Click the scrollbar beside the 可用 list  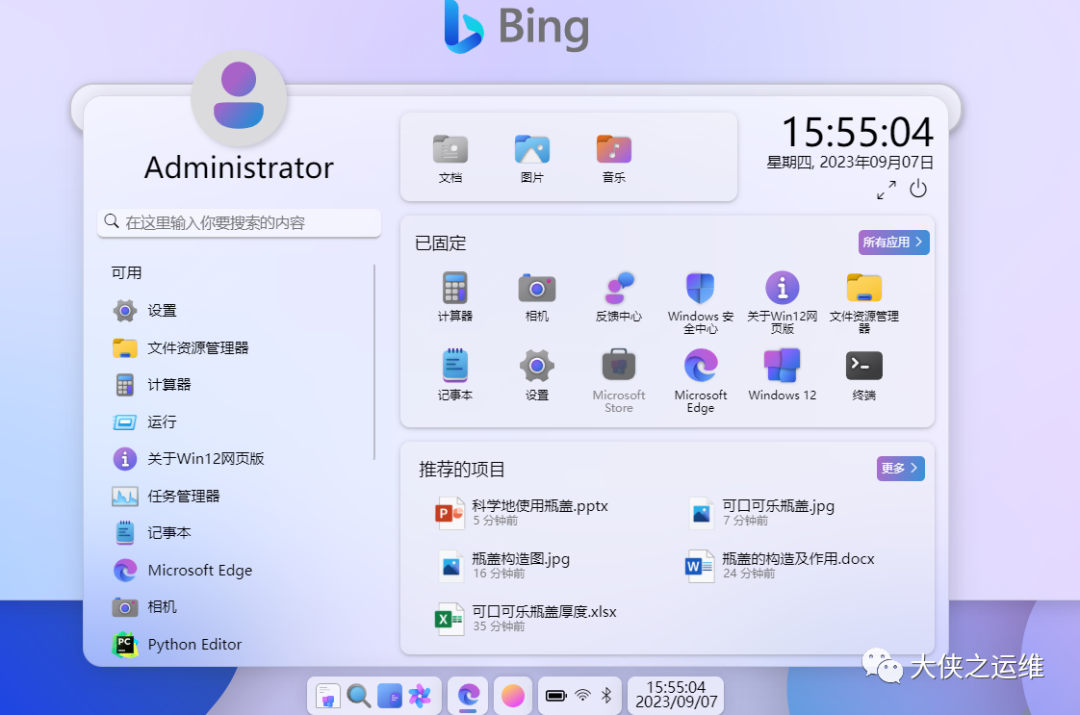point(375,362)
